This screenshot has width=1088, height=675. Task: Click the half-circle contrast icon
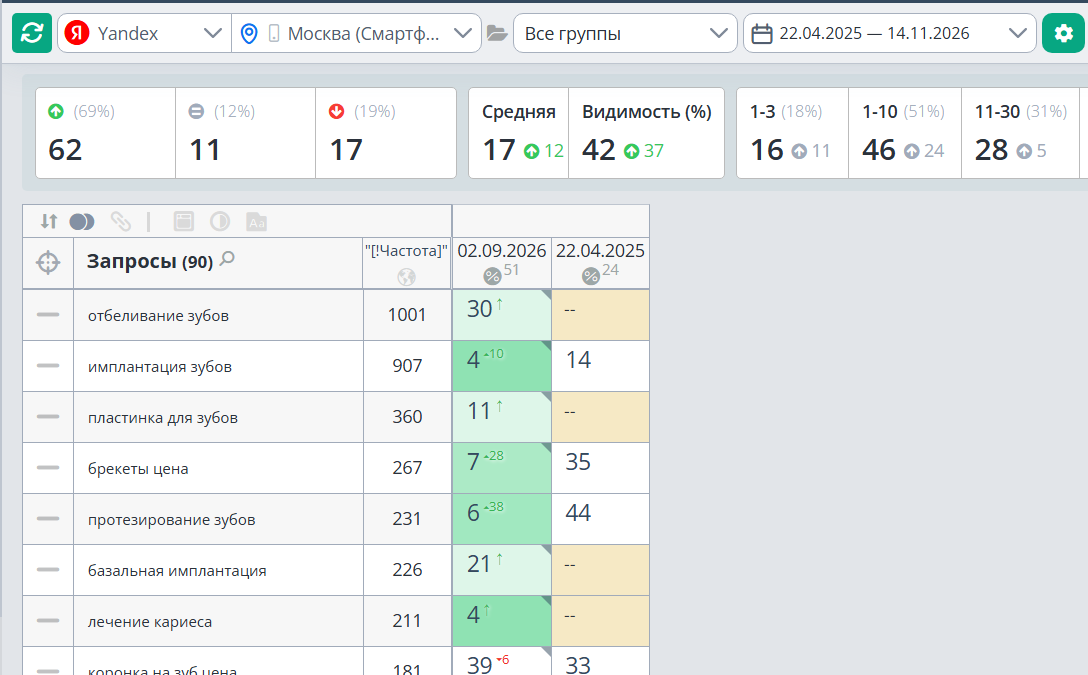tap(220, 221)
